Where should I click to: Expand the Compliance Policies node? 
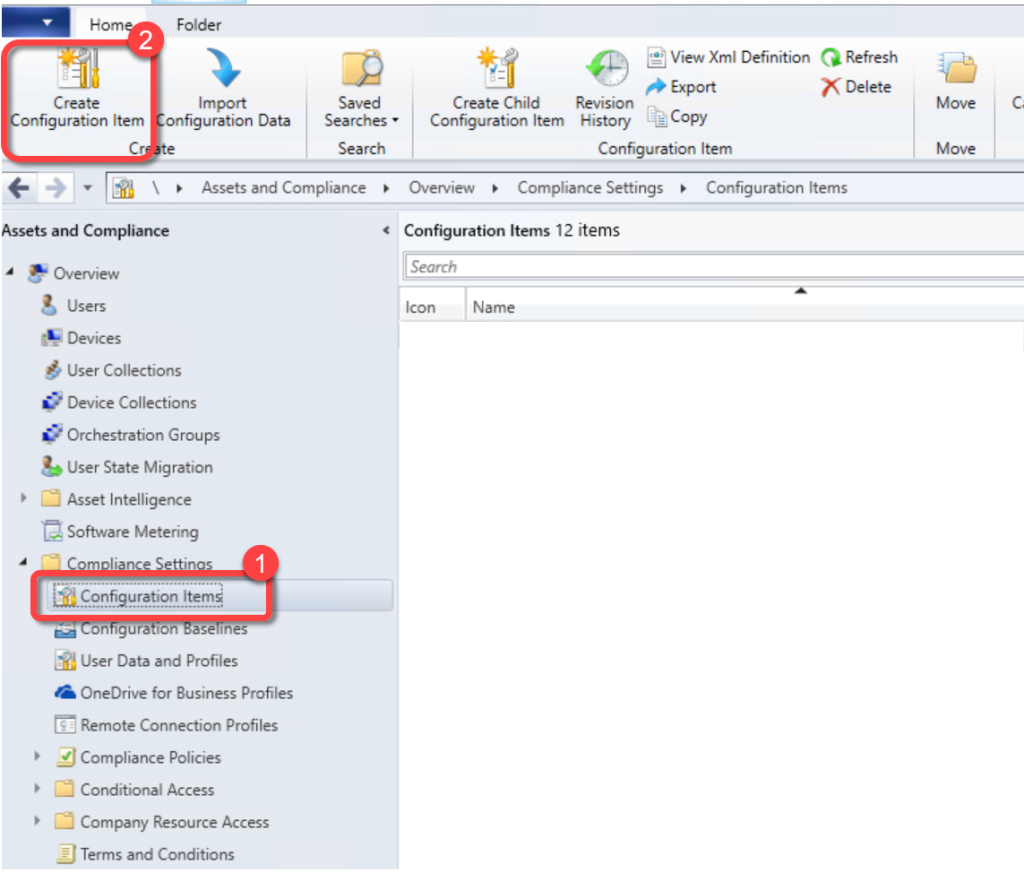38,757
